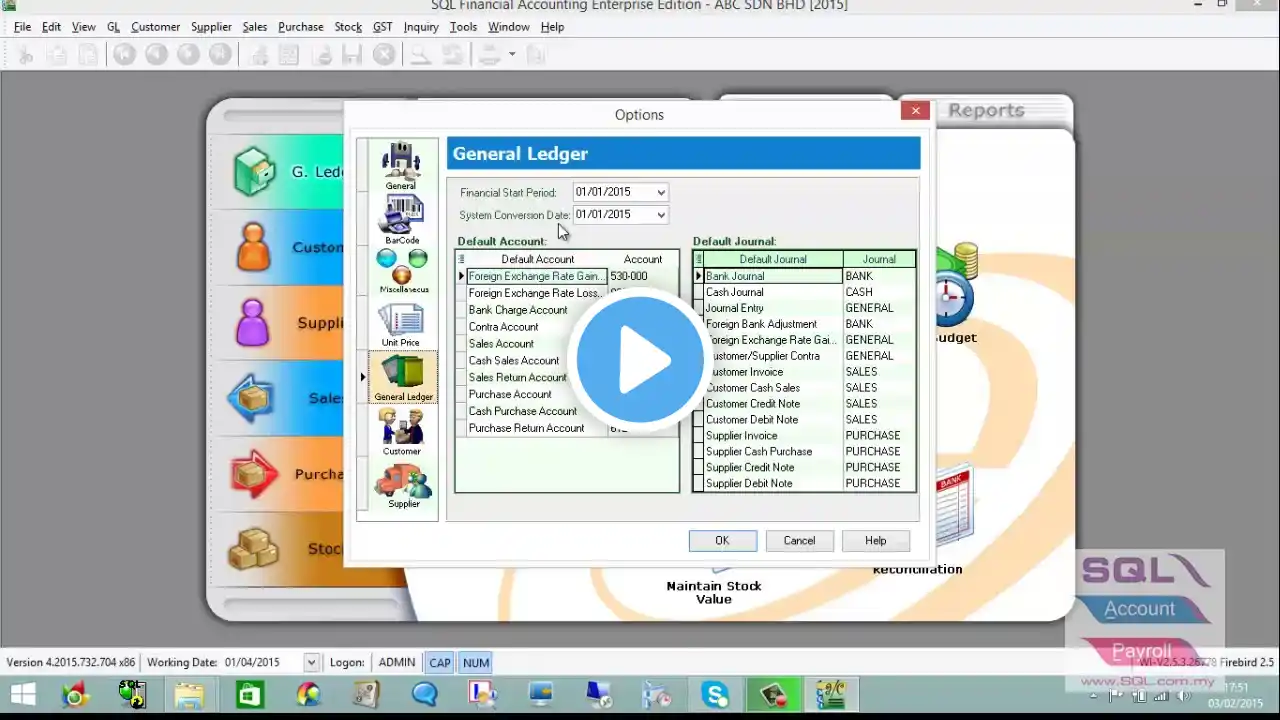
Task: Click the Skype icon in taskbar
Action: [x=715, y=694]
